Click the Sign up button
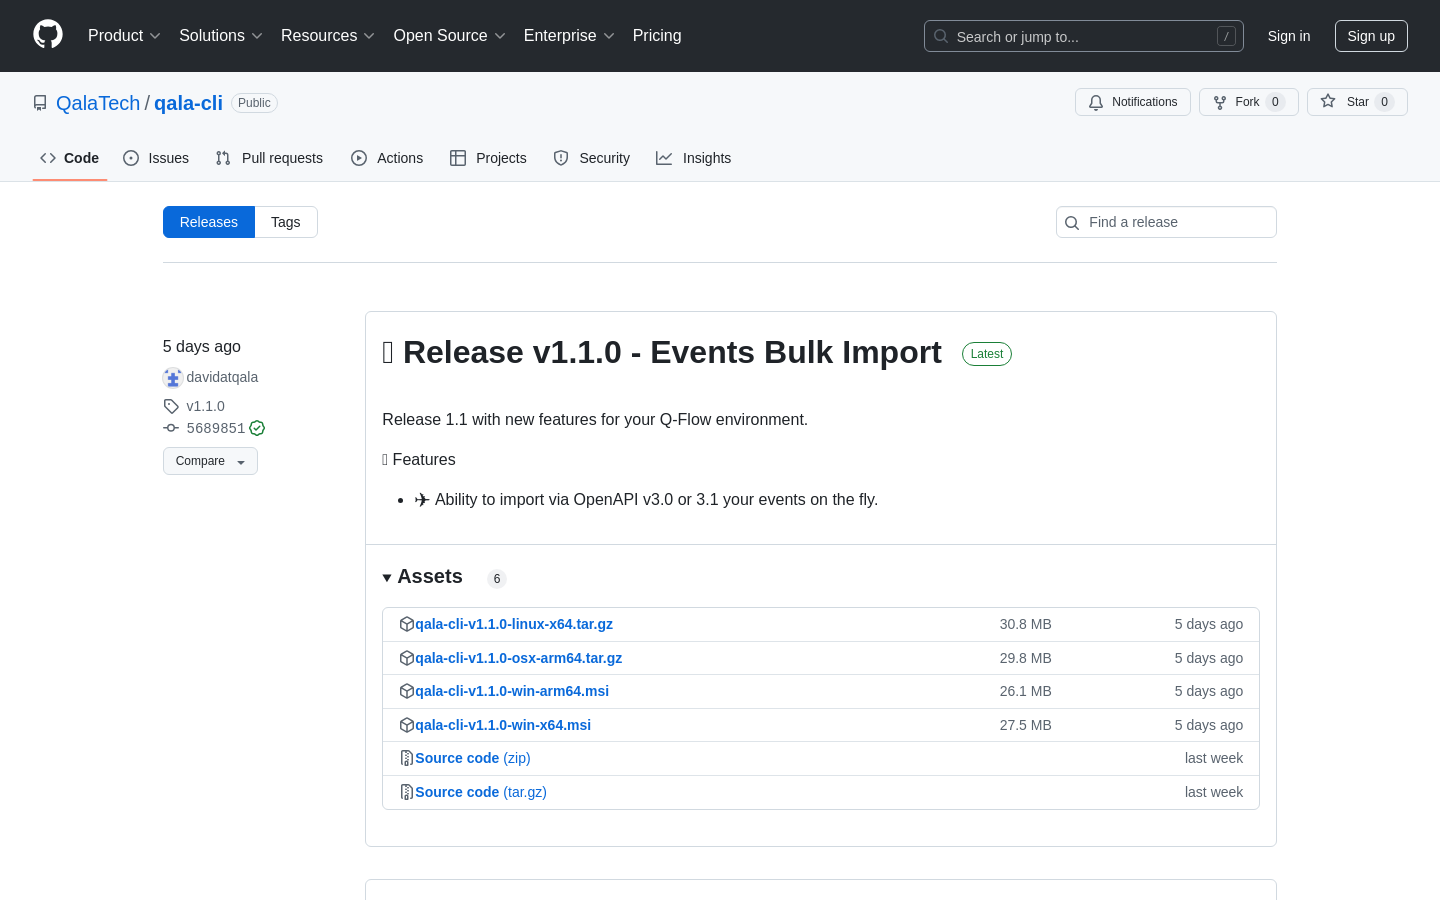 point(1371,36)
